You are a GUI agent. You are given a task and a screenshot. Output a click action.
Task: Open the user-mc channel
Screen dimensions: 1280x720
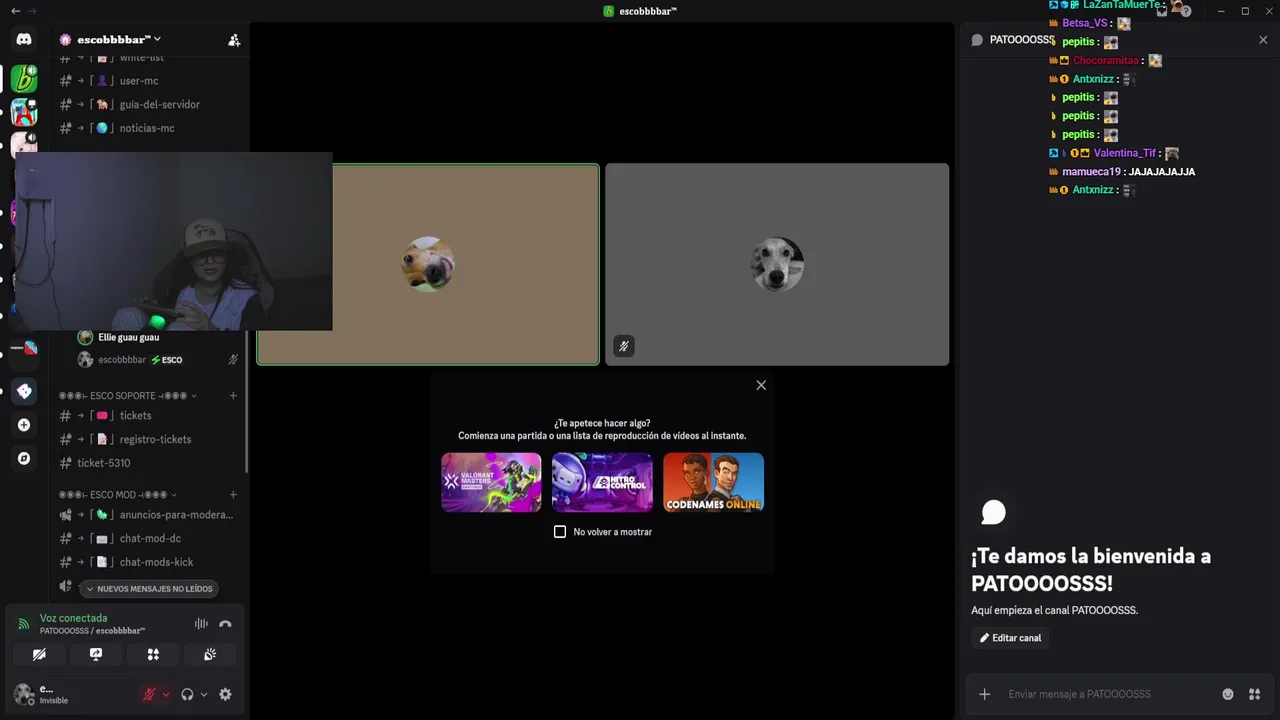click(x=148, y=81)
